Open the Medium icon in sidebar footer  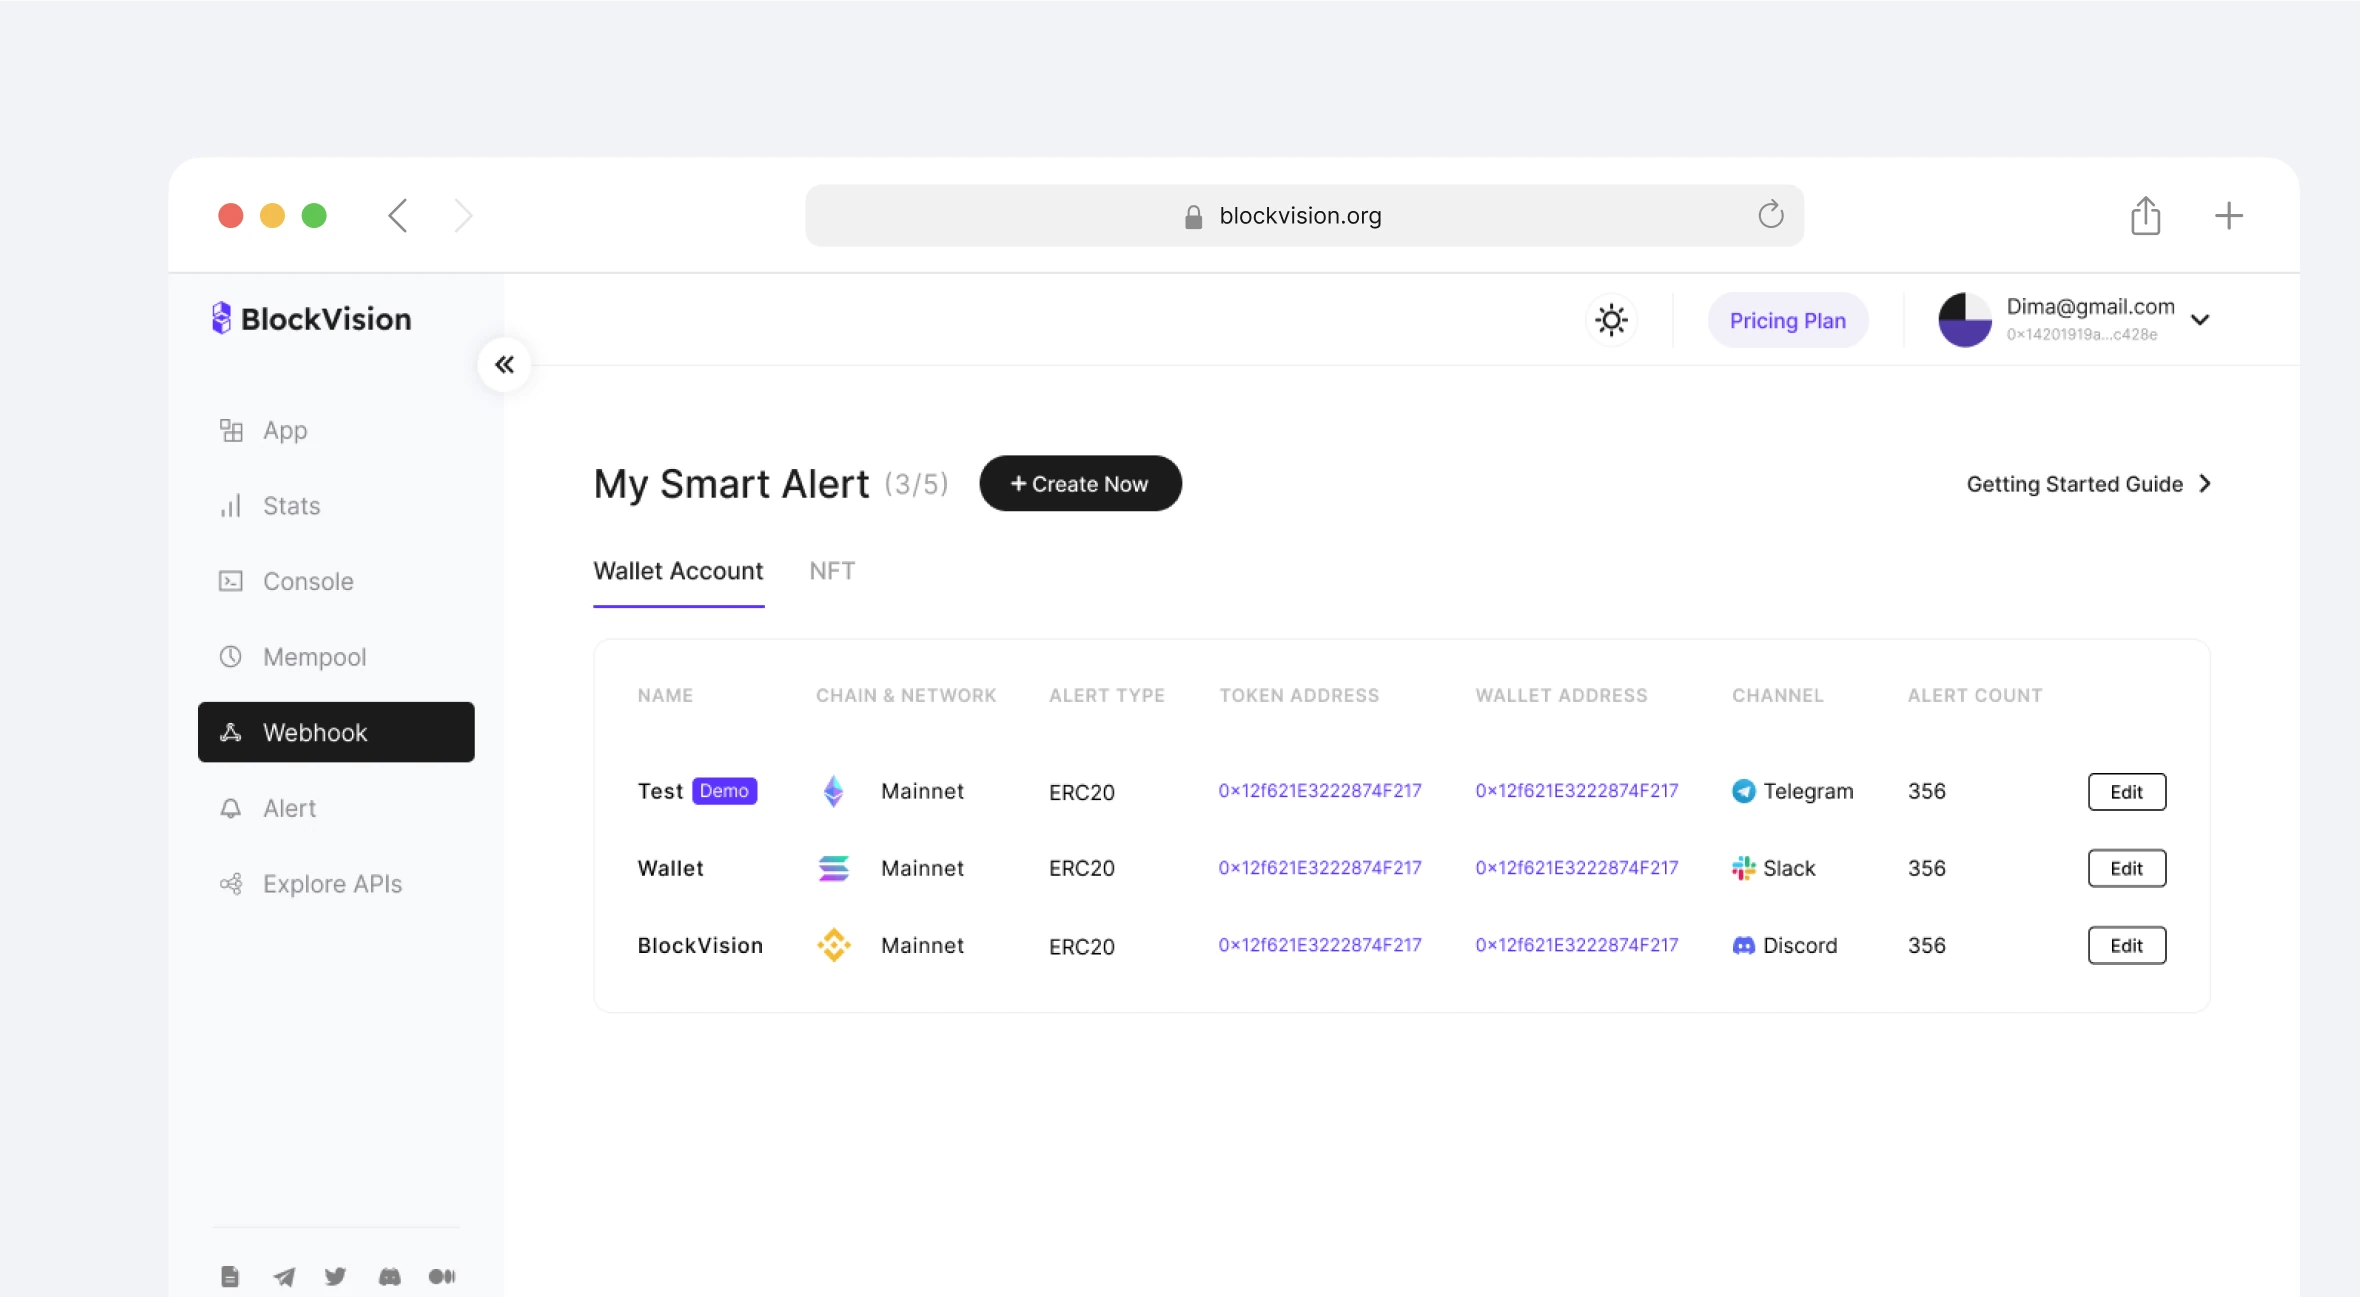[442, 1276]
